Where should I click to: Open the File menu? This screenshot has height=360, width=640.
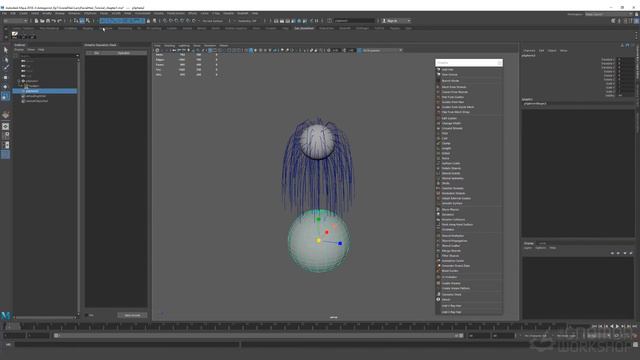pyautogui.click(x=4, y=13)
